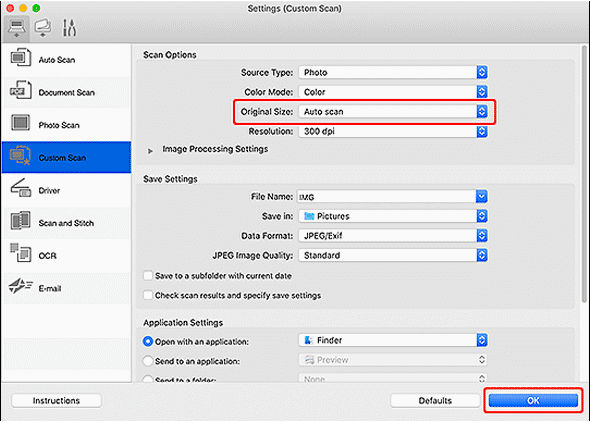Select the Custom Scan icon
590x422 pixels.
pyautogui.click(x=20, y=156)
